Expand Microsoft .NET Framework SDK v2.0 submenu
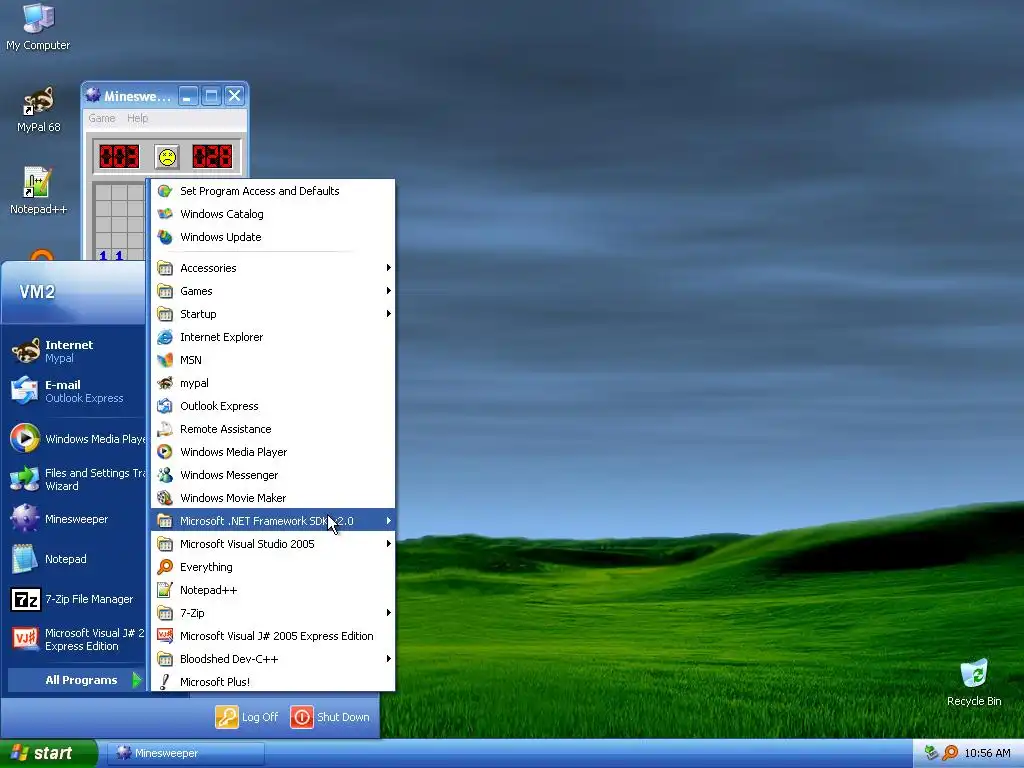 273,521
